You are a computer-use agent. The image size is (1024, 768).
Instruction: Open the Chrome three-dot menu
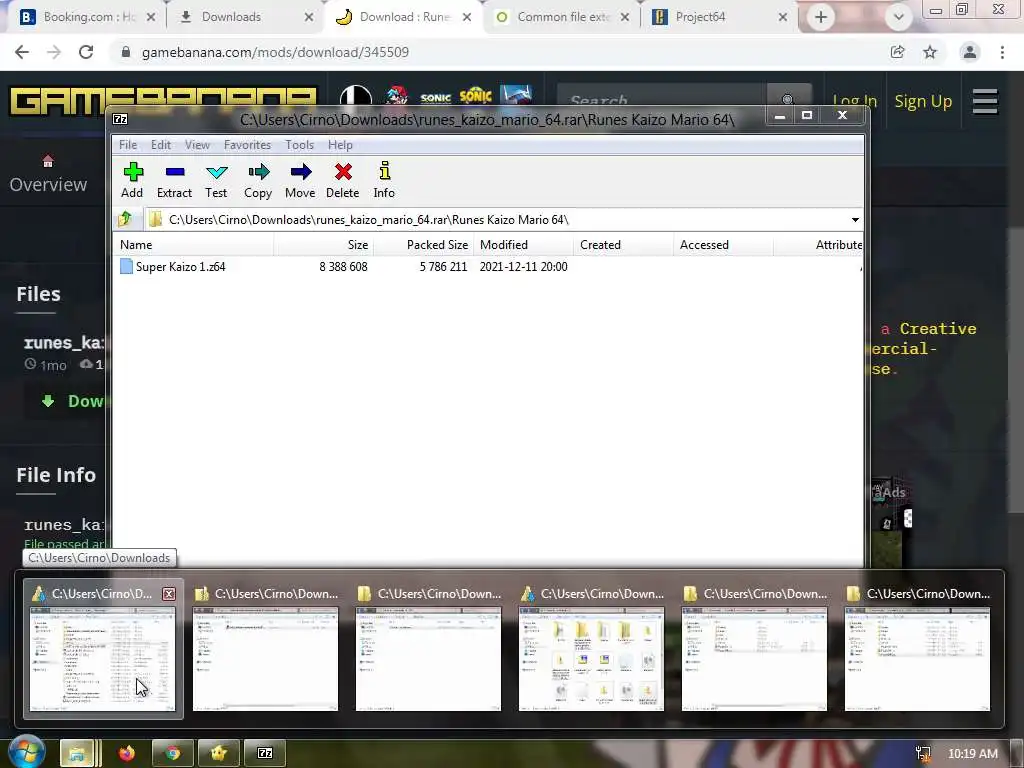1002,52
